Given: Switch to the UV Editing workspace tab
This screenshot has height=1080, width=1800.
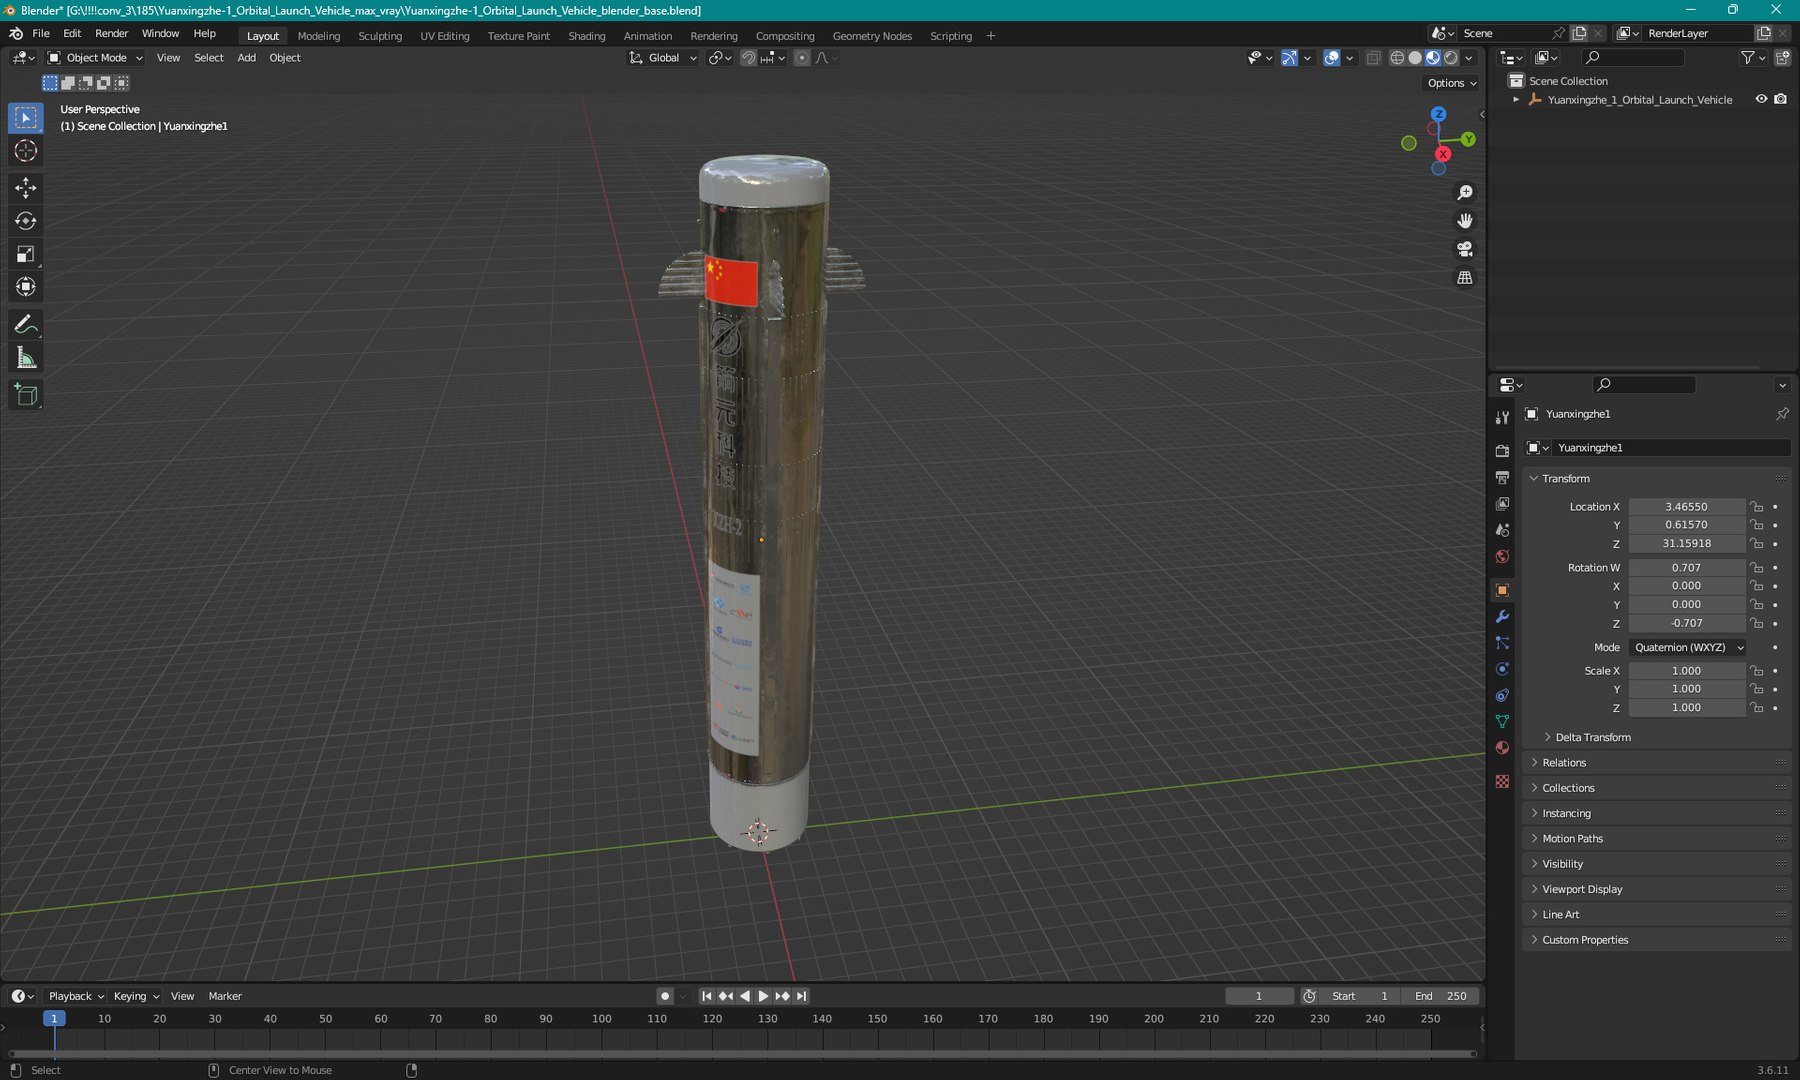Looking at the screenshot, I should (x=445, y=36).
